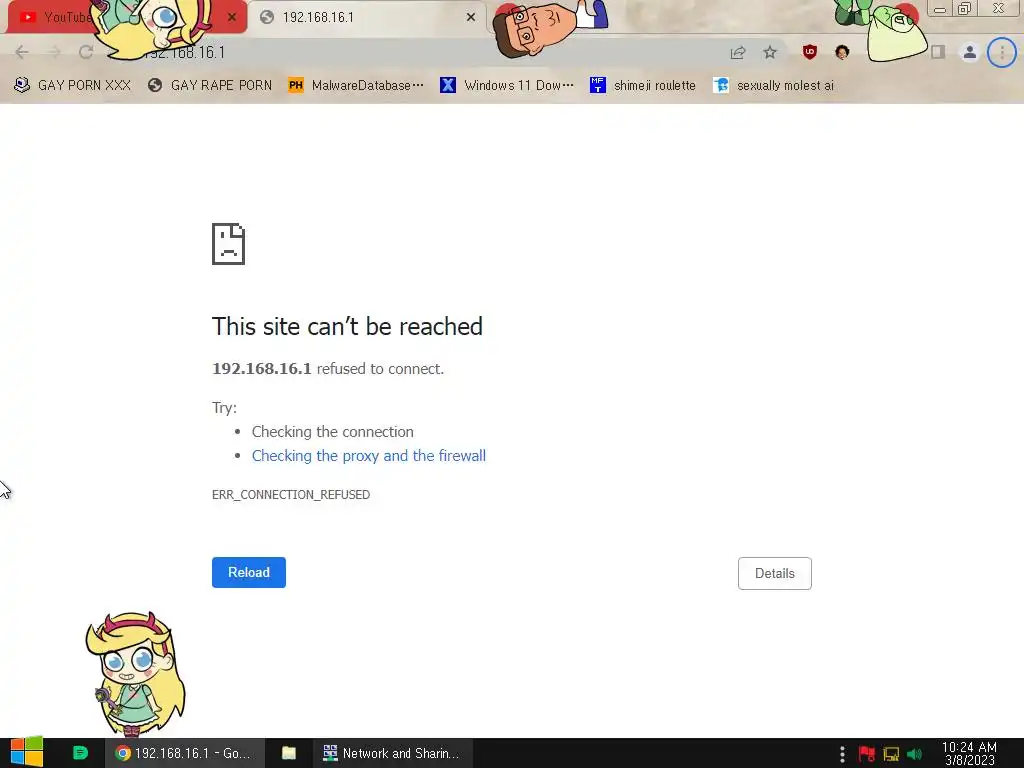
Task: Go back using the browser back arrow
Action: click(x=22, y=52)
